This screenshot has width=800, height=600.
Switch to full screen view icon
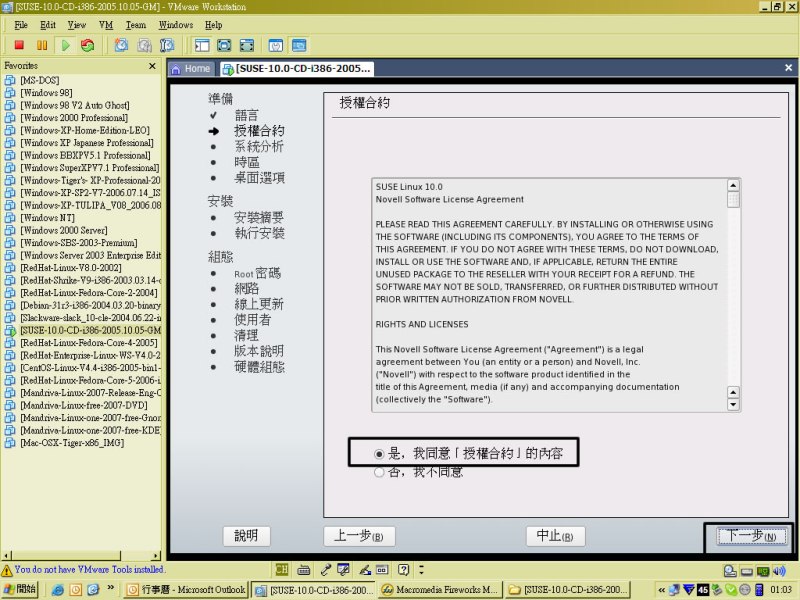224,45
